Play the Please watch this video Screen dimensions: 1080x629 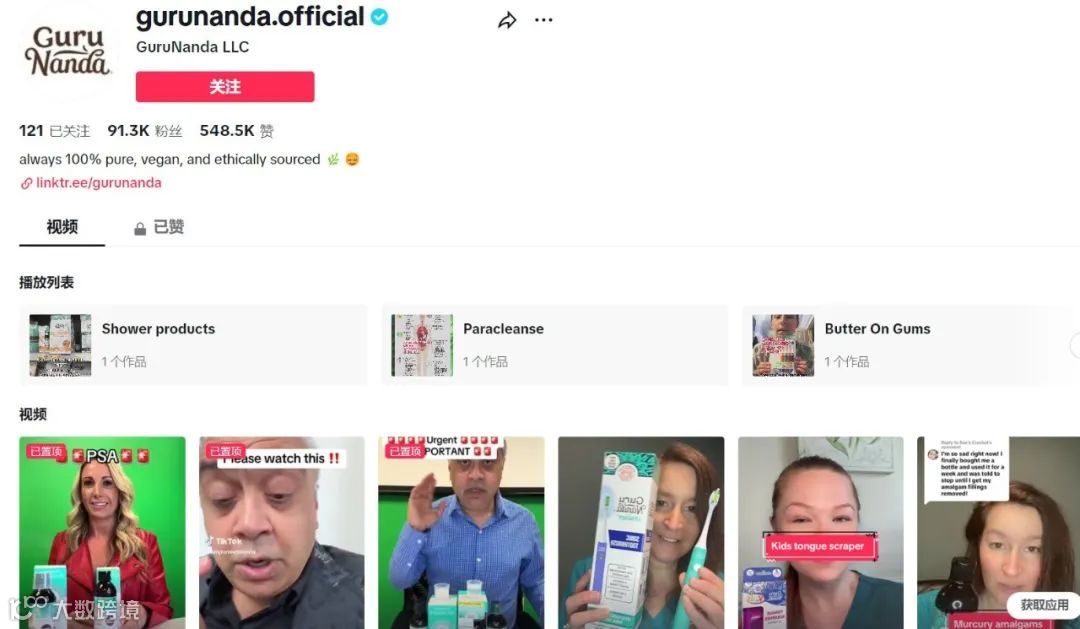point(282,533)
